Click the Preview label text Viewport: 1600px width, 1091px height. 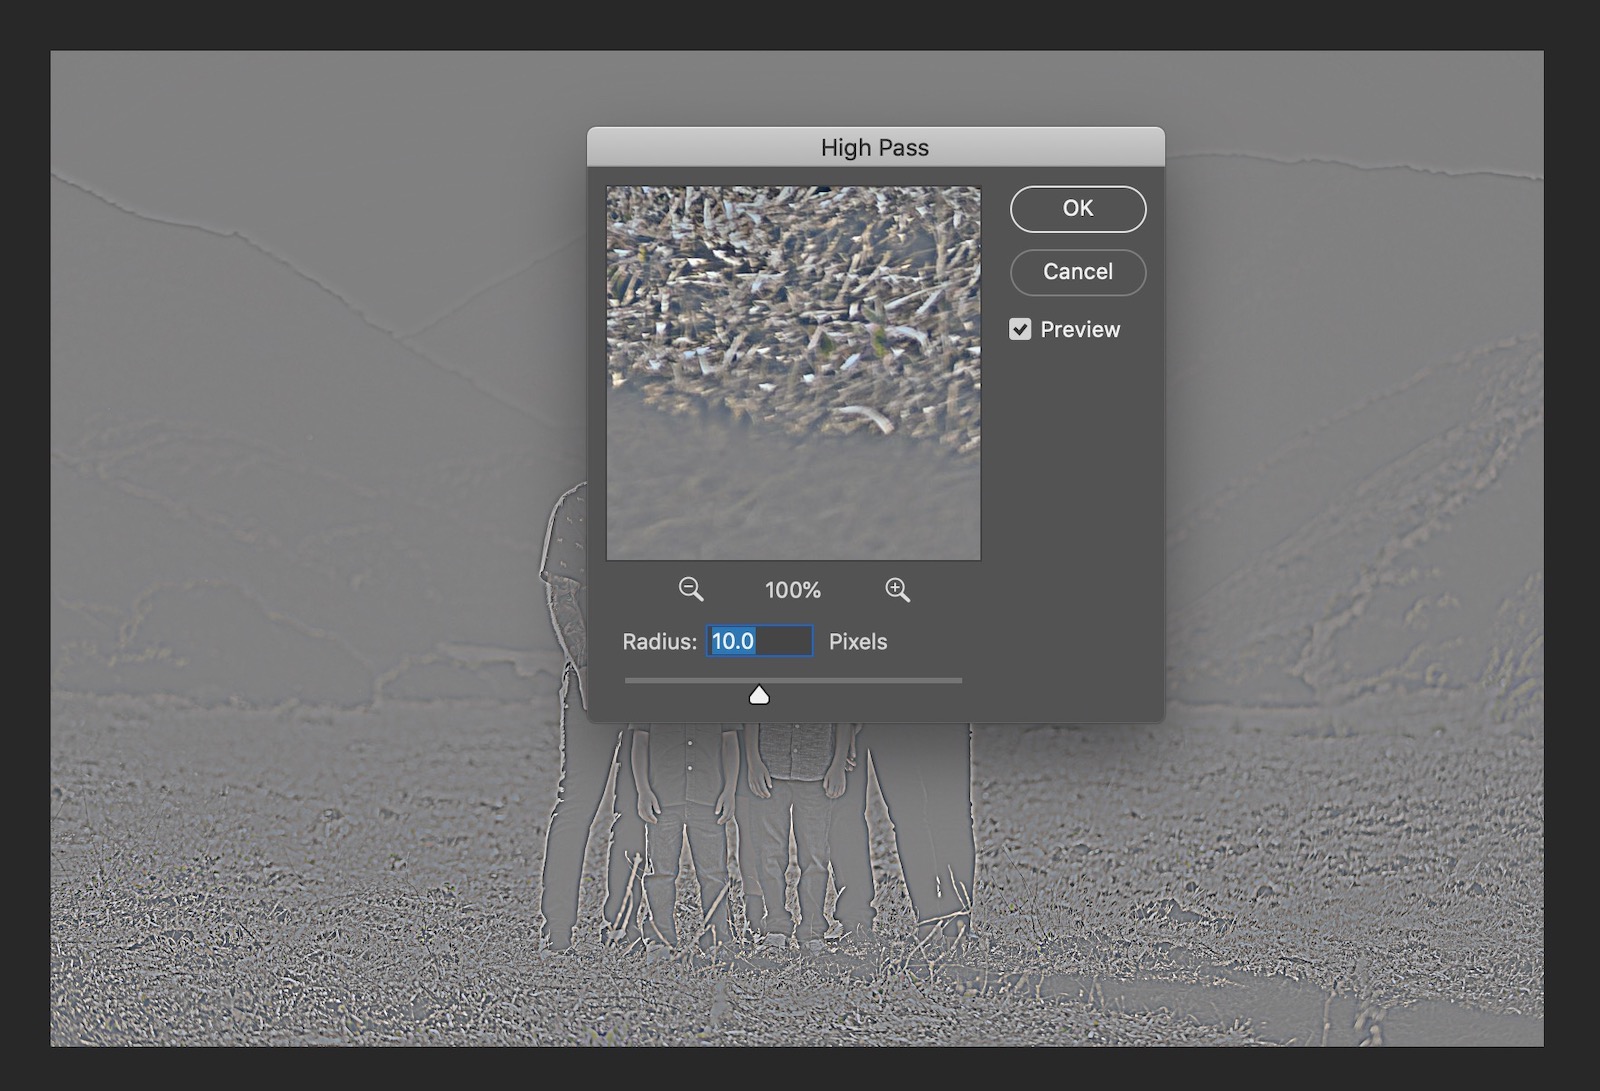pos(1080,329)
